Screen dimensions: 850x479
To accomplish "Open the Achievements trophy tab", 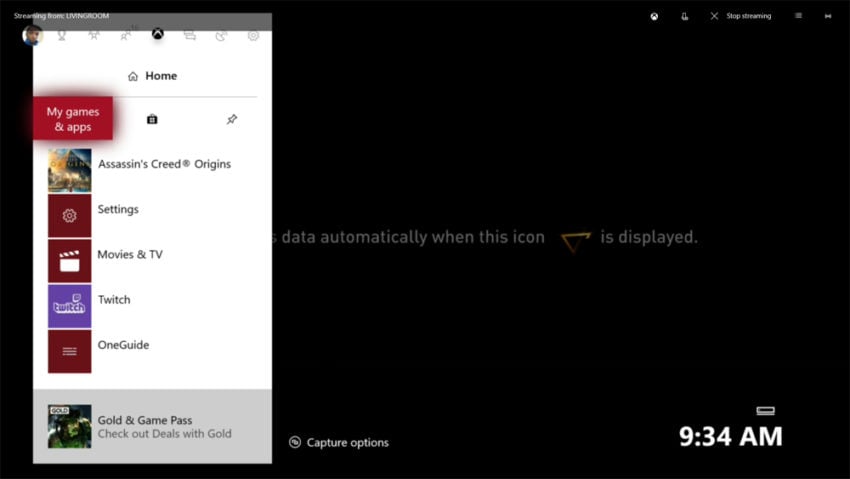I will point(62,36).
